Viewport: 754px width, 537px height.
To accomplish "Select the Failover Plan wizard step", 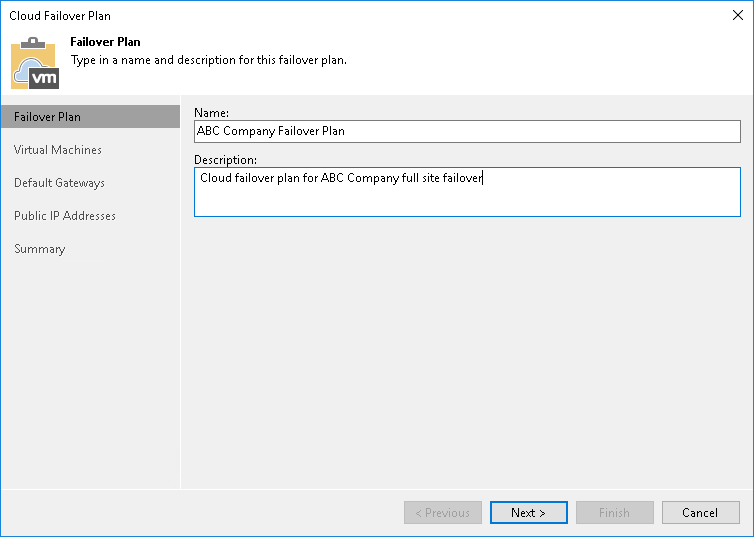I will click(x=90, y=117).
